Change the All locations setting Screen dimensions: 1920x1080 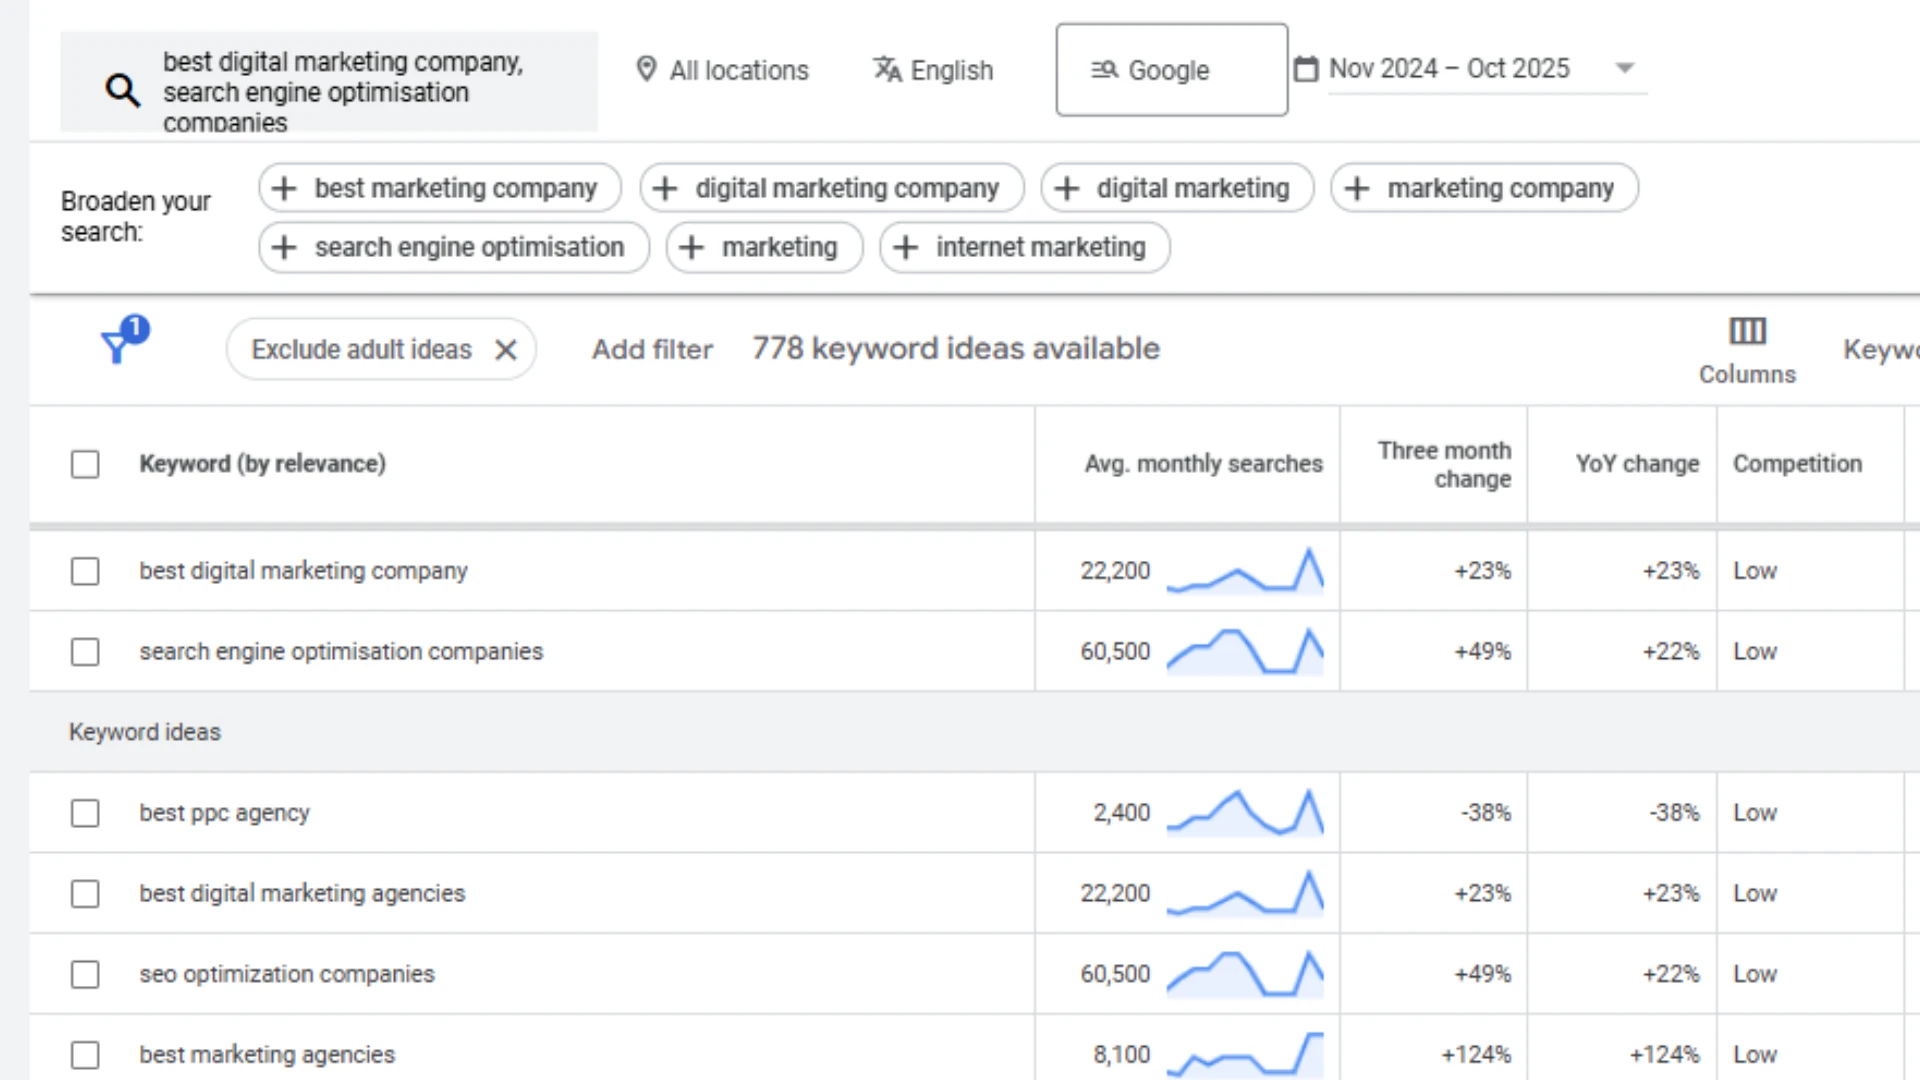click(x=723, y=70)
